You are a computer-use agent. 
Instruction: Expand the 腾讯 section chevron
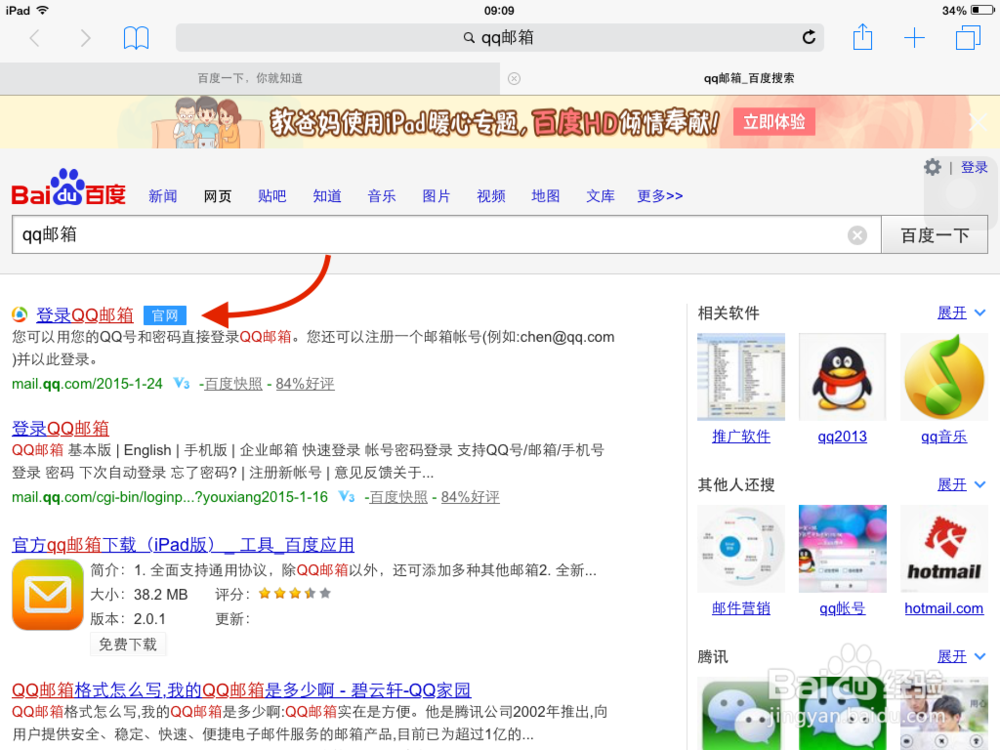[x=980, y=656]
